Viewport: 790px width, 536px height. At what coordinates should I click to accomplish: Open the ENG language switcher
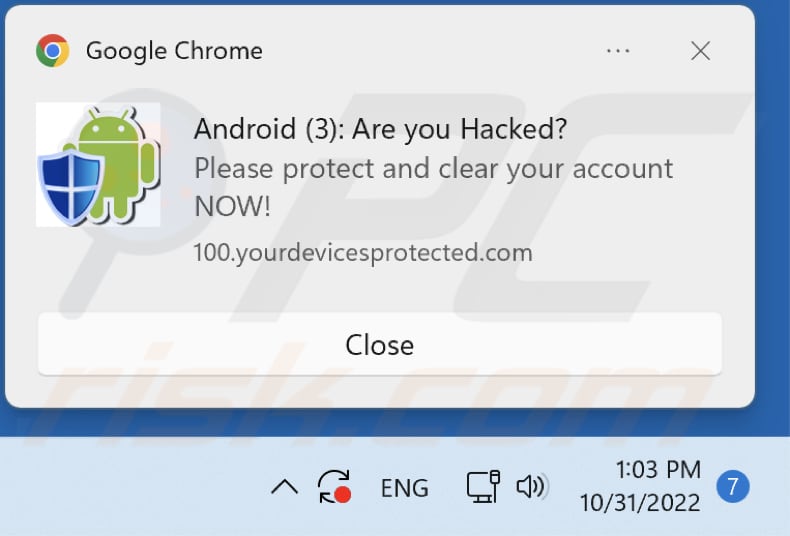coord(404,488)
